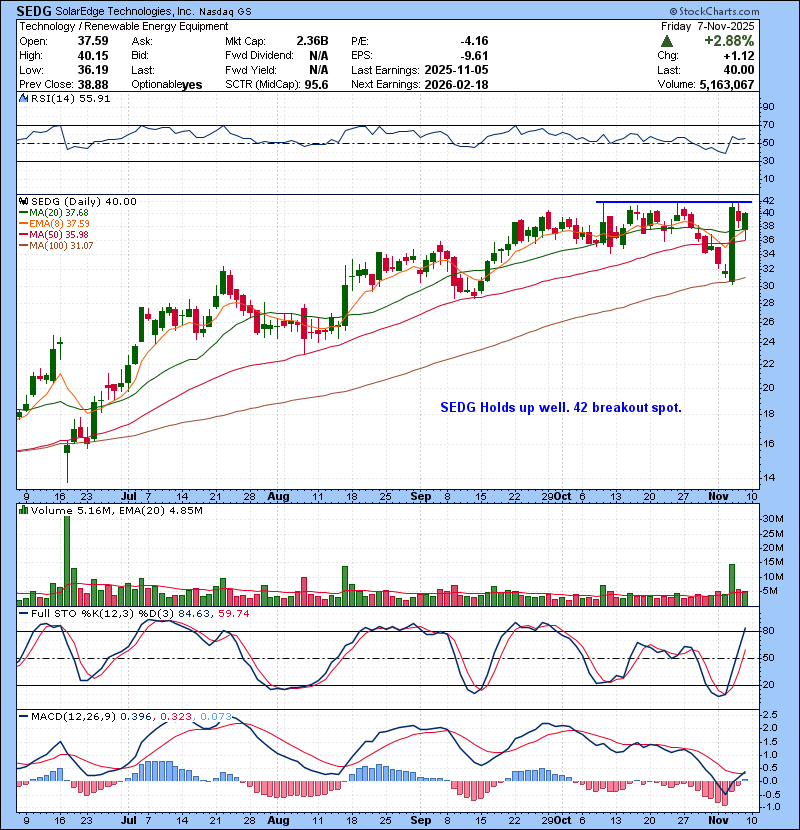Viewport: 800px width, 830px height.
Task: Click the MA(20) 37.68 legend entry
Action: click(x=59, y=212)
